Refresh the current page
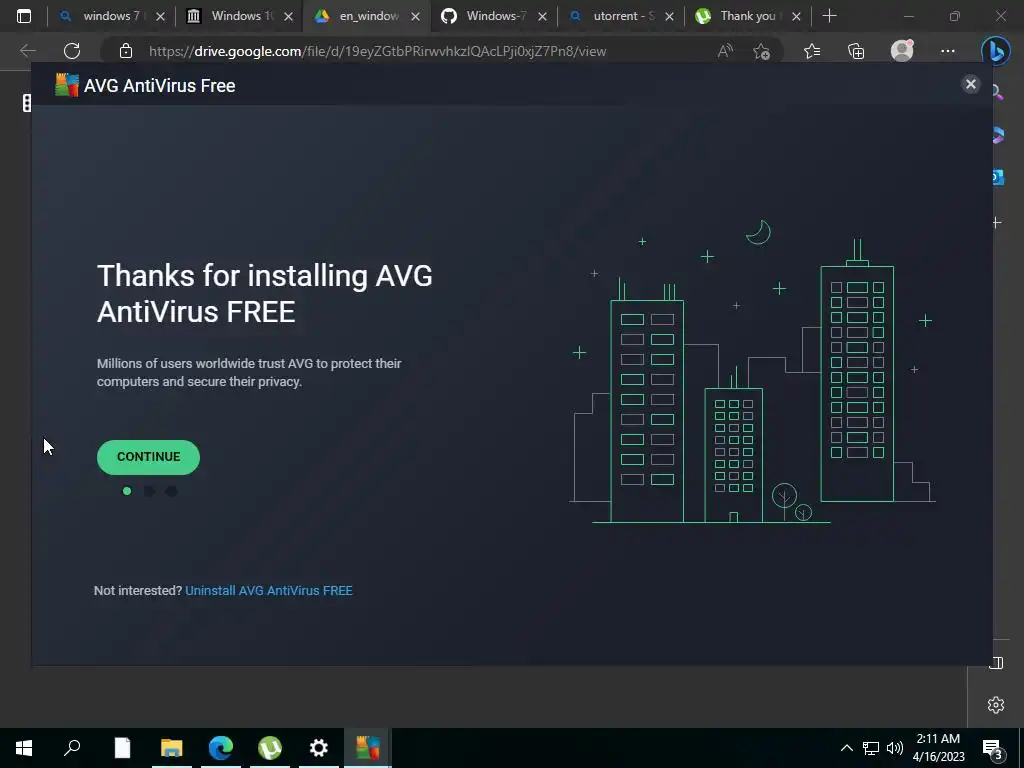The image size is (1024, 768). [x=72, y=51]
